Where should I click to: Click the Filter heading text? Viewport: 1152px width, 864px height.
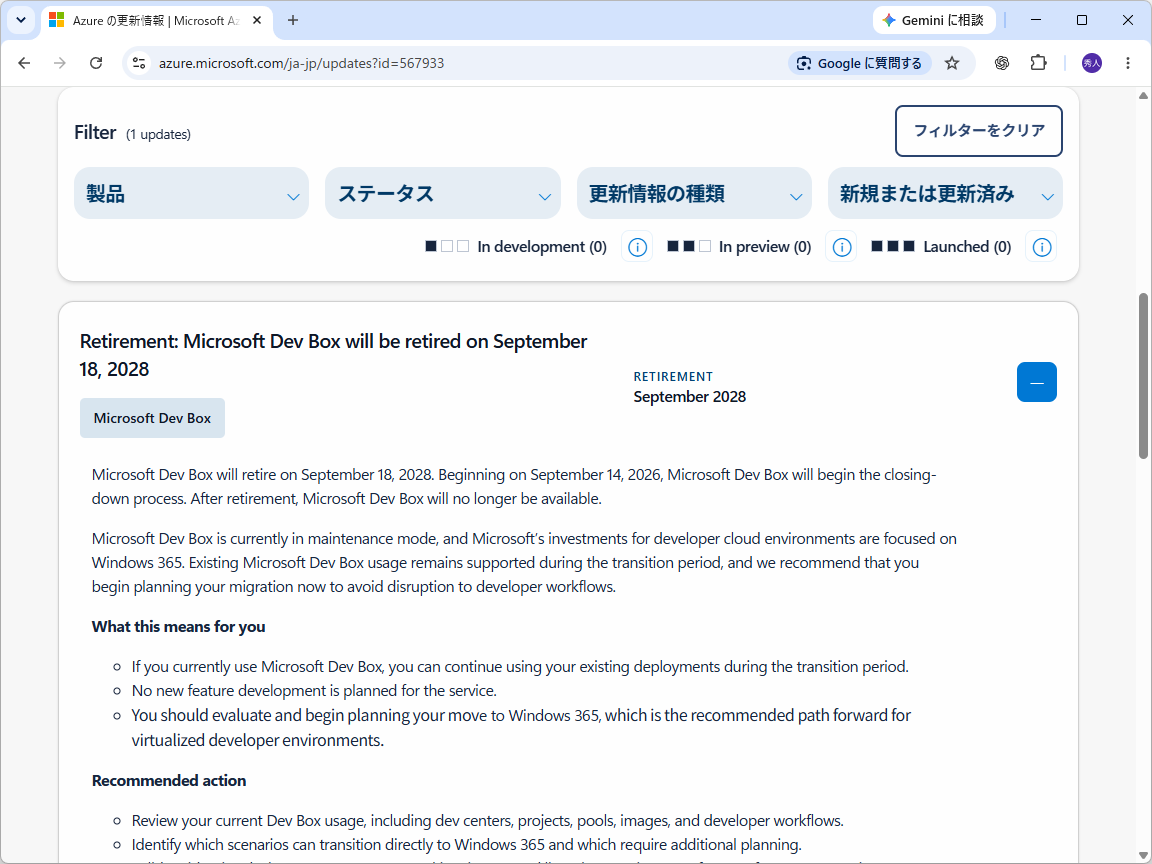coord(95,132)
